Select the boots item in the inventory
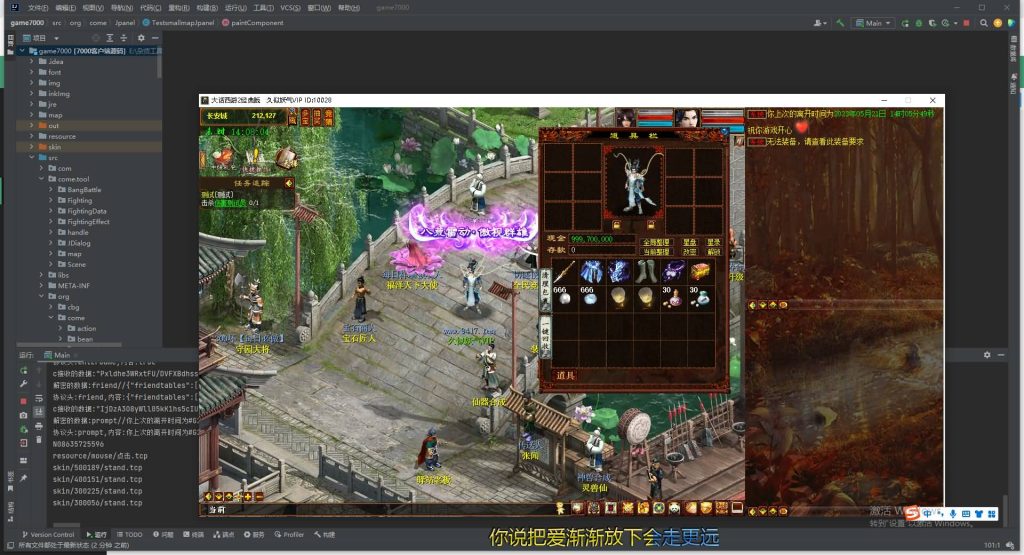 pos(646,272)
